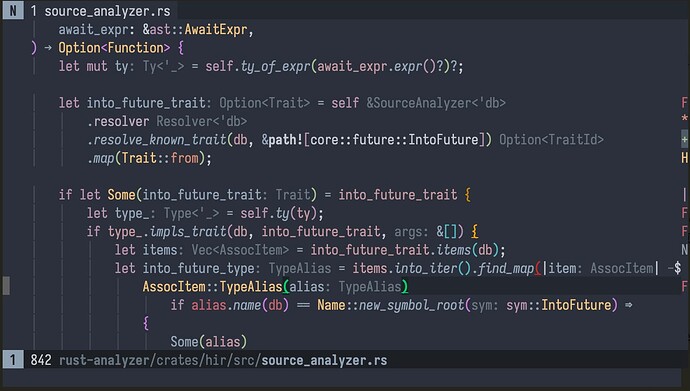Click the H marker on the .map row
This screenshot has height=391, width=690.
pyautogui.click(x=684, y=158)
